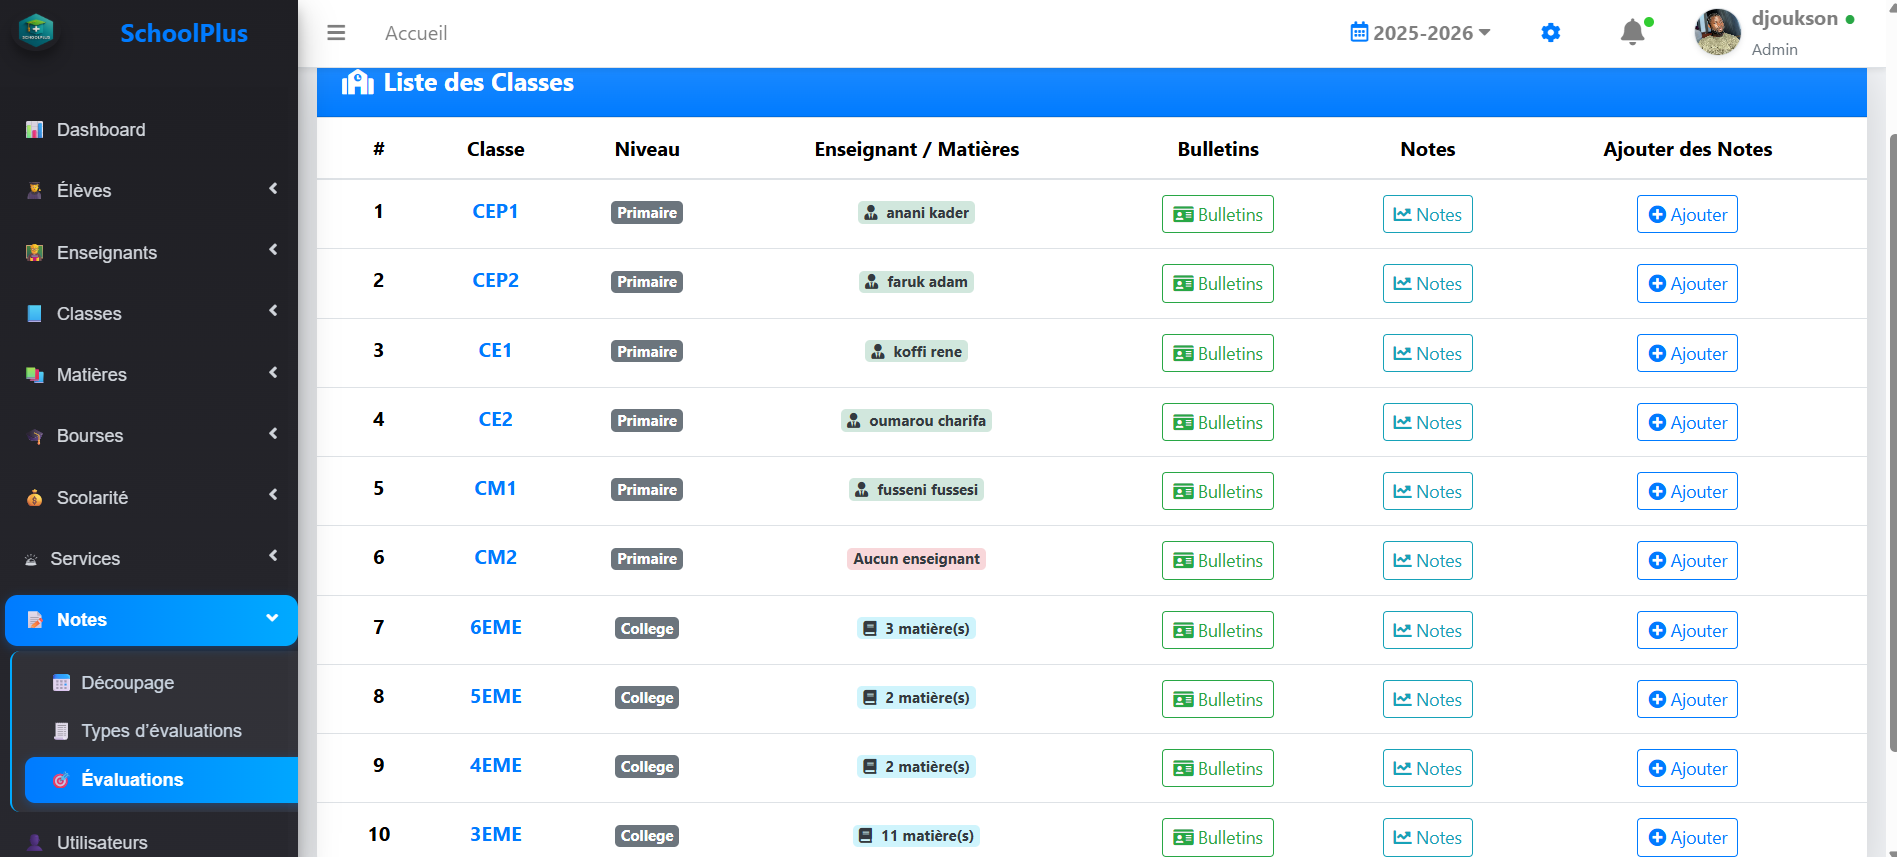Open the notifications bell

coord(1632,33)
